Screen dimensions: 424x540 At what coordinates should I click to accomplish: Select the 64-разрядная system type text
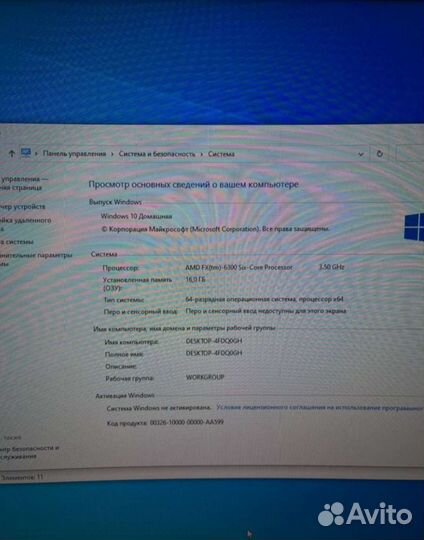(265, 299)
